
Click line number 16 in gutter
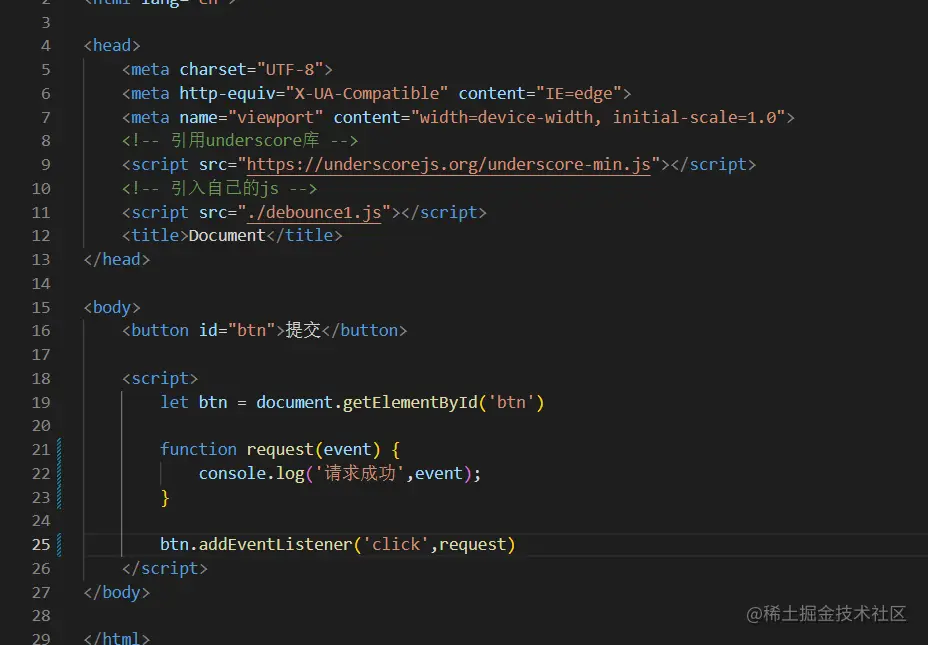coord(41,331)
